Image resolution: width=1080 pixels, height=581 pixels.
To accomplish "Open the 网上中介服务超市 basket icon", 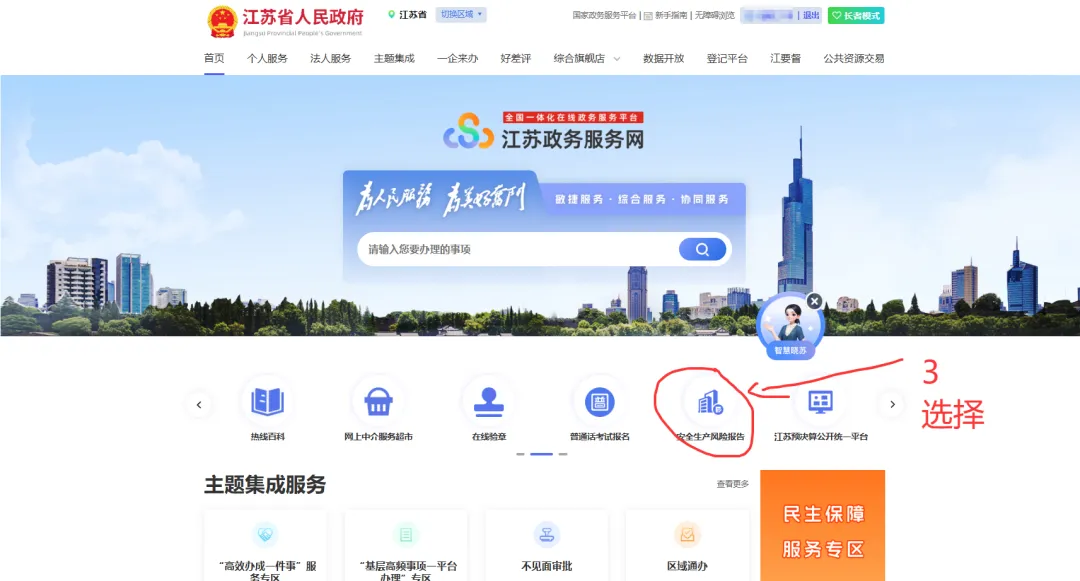I will coord(378,401).
